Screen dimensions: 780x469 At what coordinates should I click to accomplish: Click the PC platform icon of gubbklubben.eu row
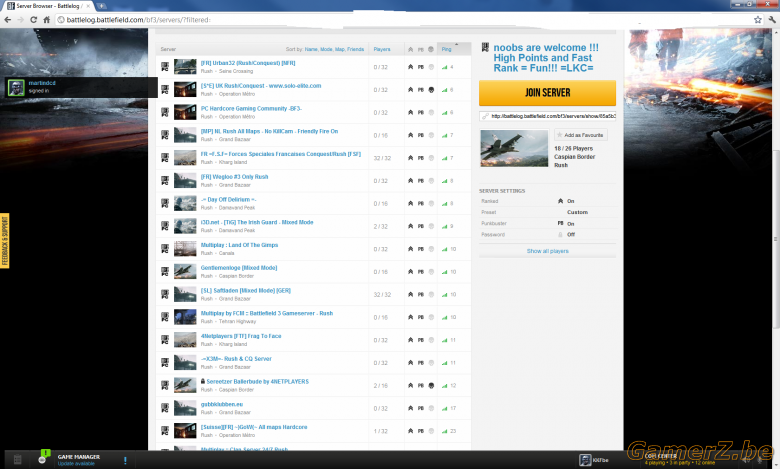[165, 408]
